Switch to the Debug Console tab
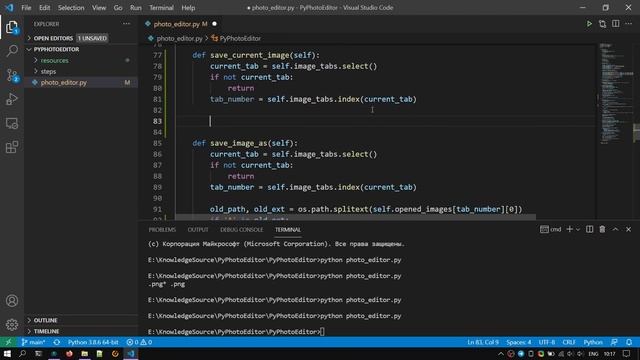 click(x=242, y=230)
